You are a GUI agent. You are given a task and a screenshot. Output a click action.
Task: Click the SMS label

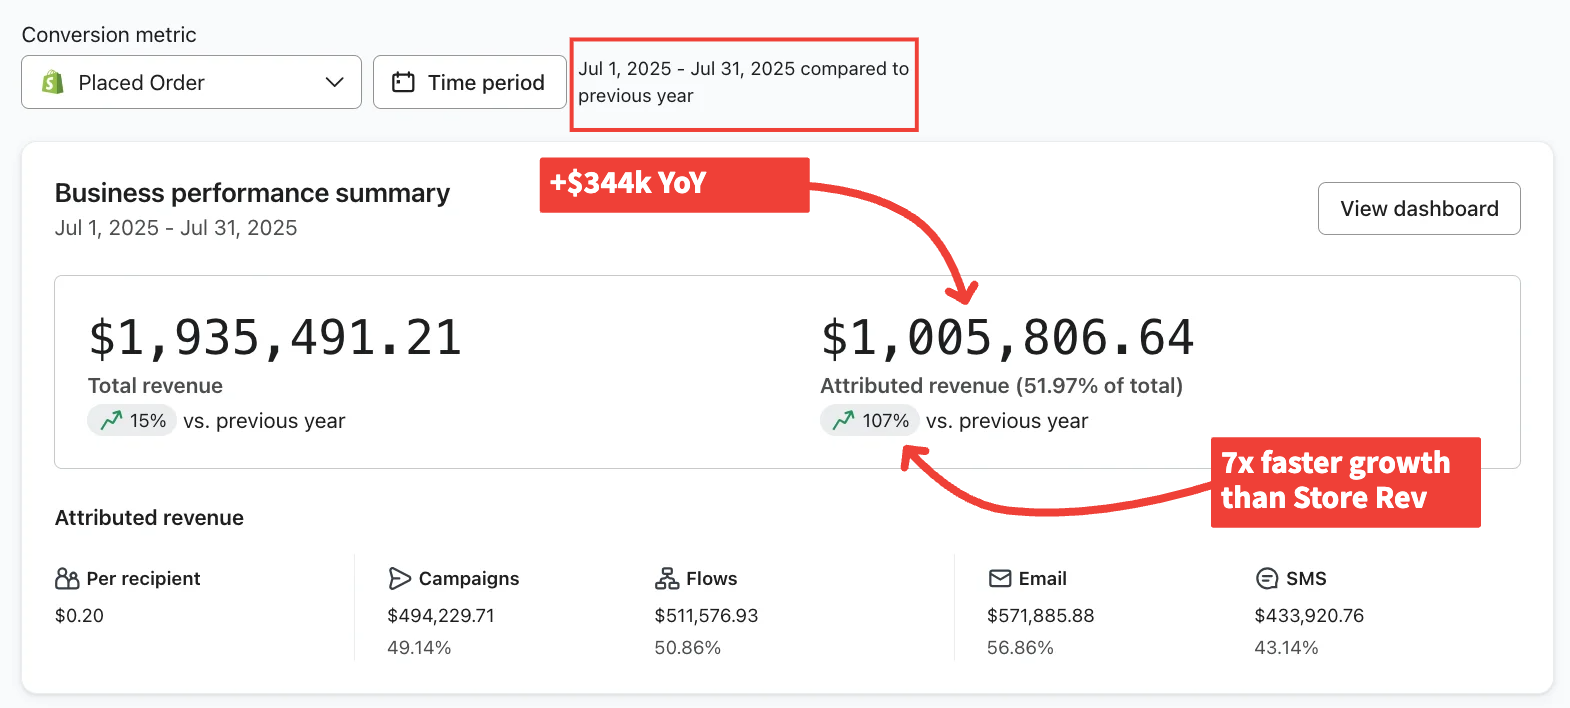tap(1306, 579)
